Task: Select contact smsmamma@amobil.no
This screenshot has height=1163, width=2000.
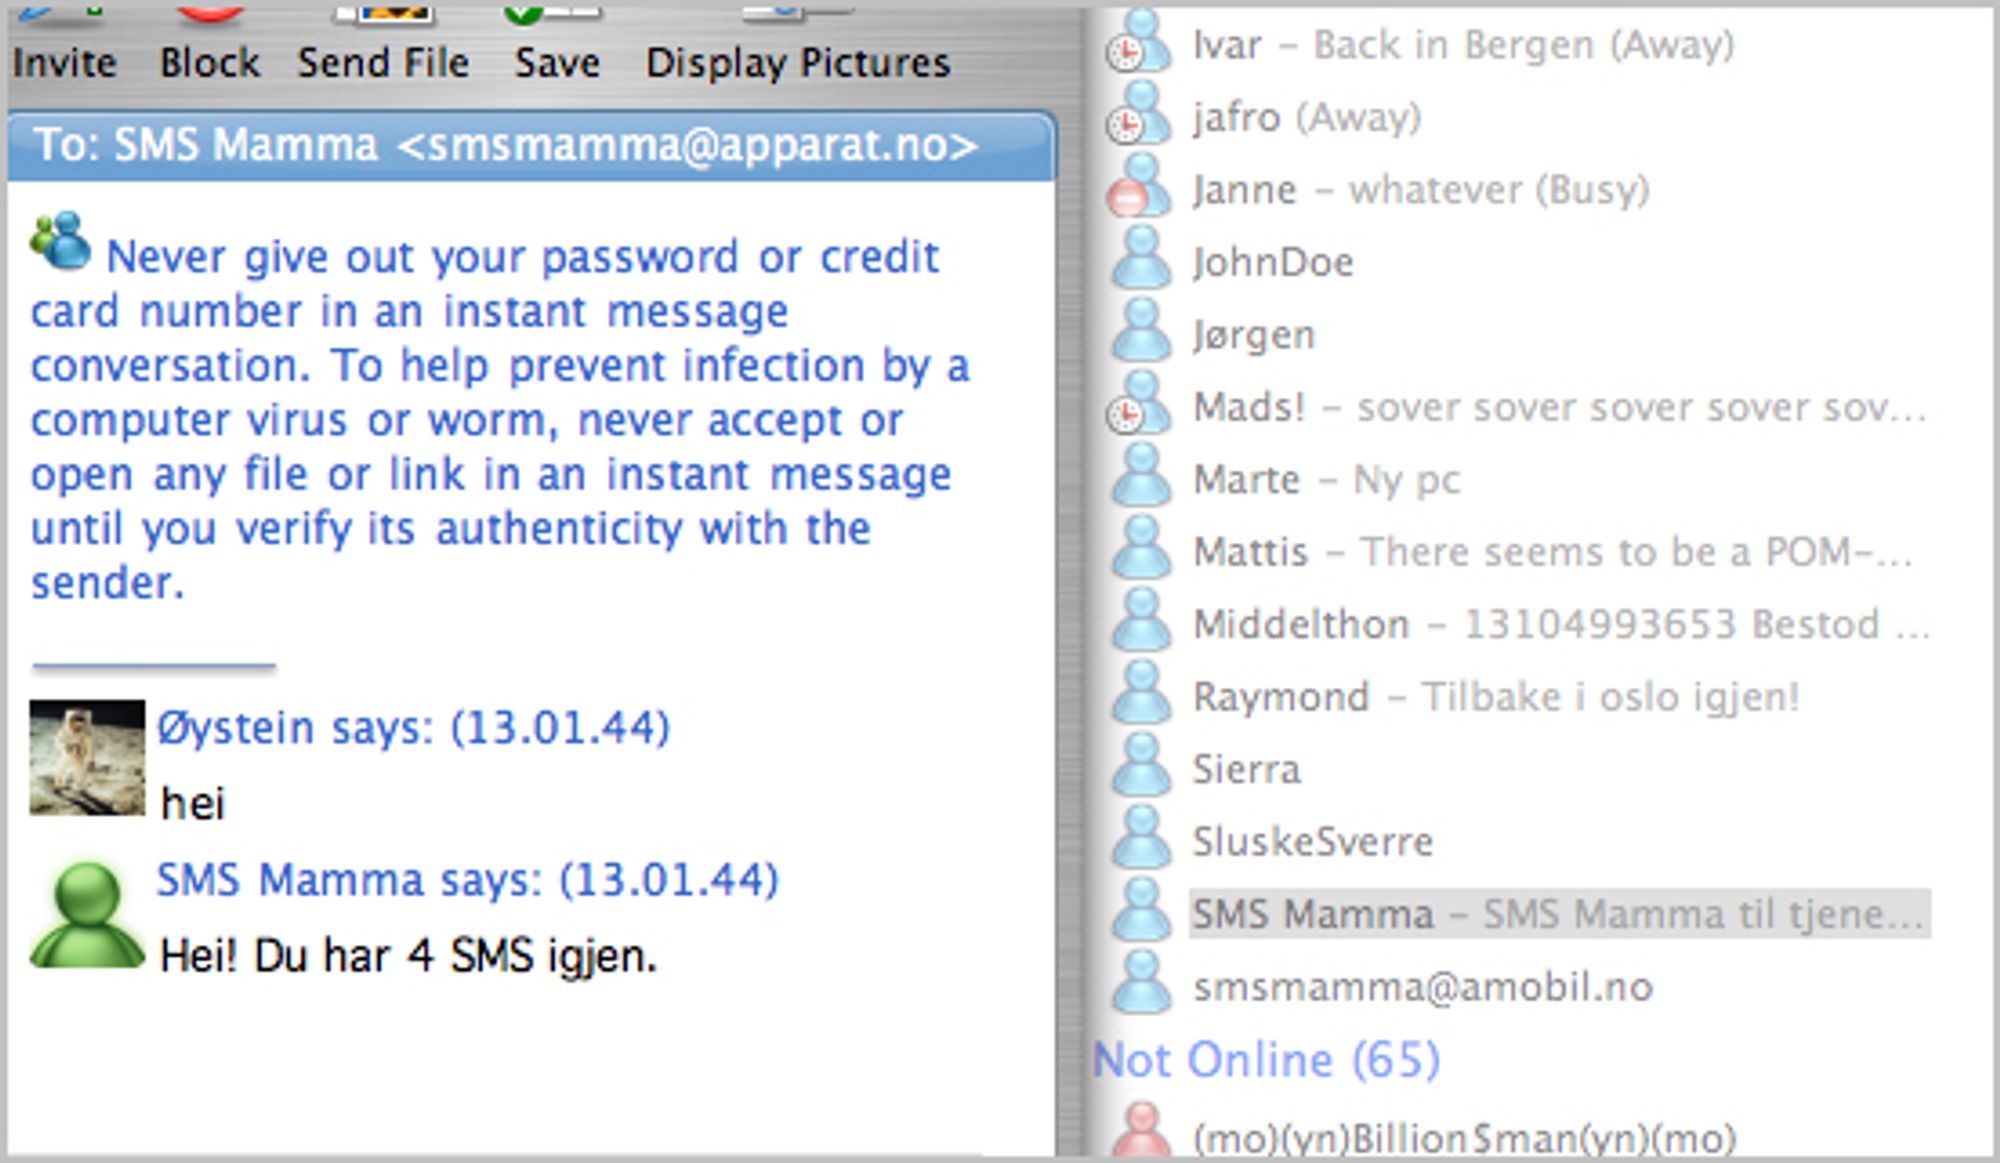Action: (1422, 987)
